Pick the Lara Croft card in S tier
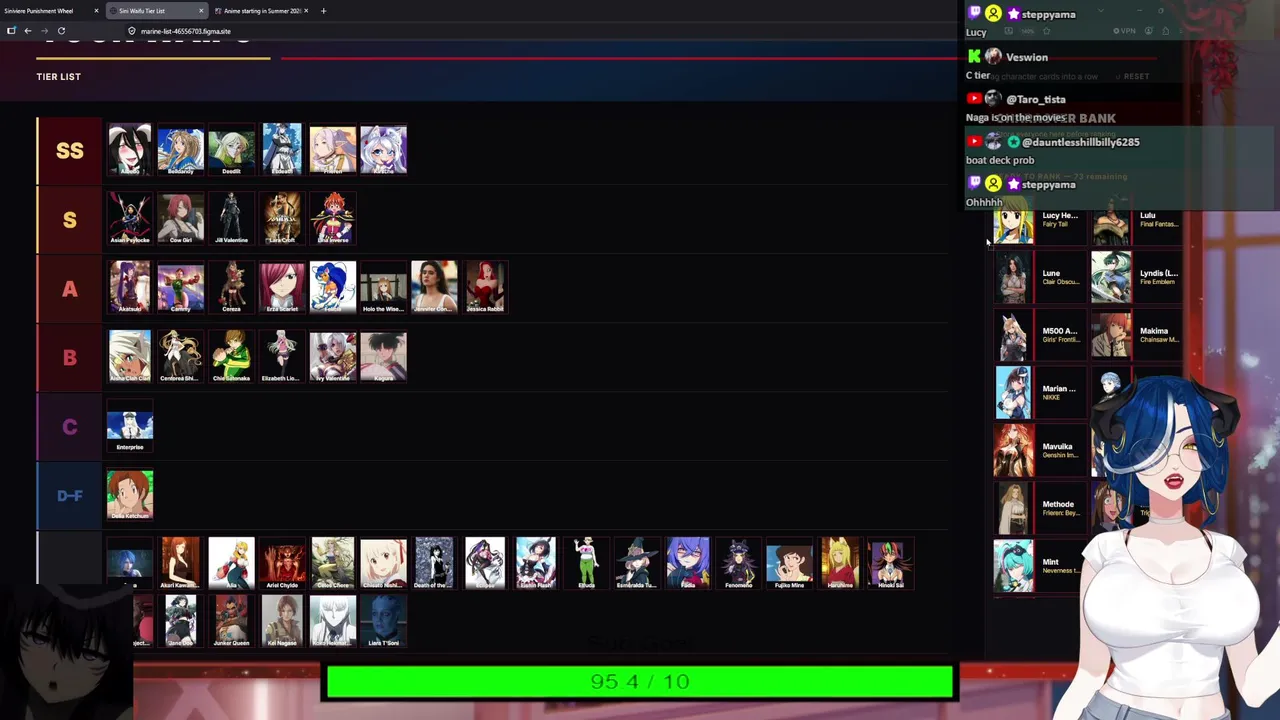 click(282, 219)
